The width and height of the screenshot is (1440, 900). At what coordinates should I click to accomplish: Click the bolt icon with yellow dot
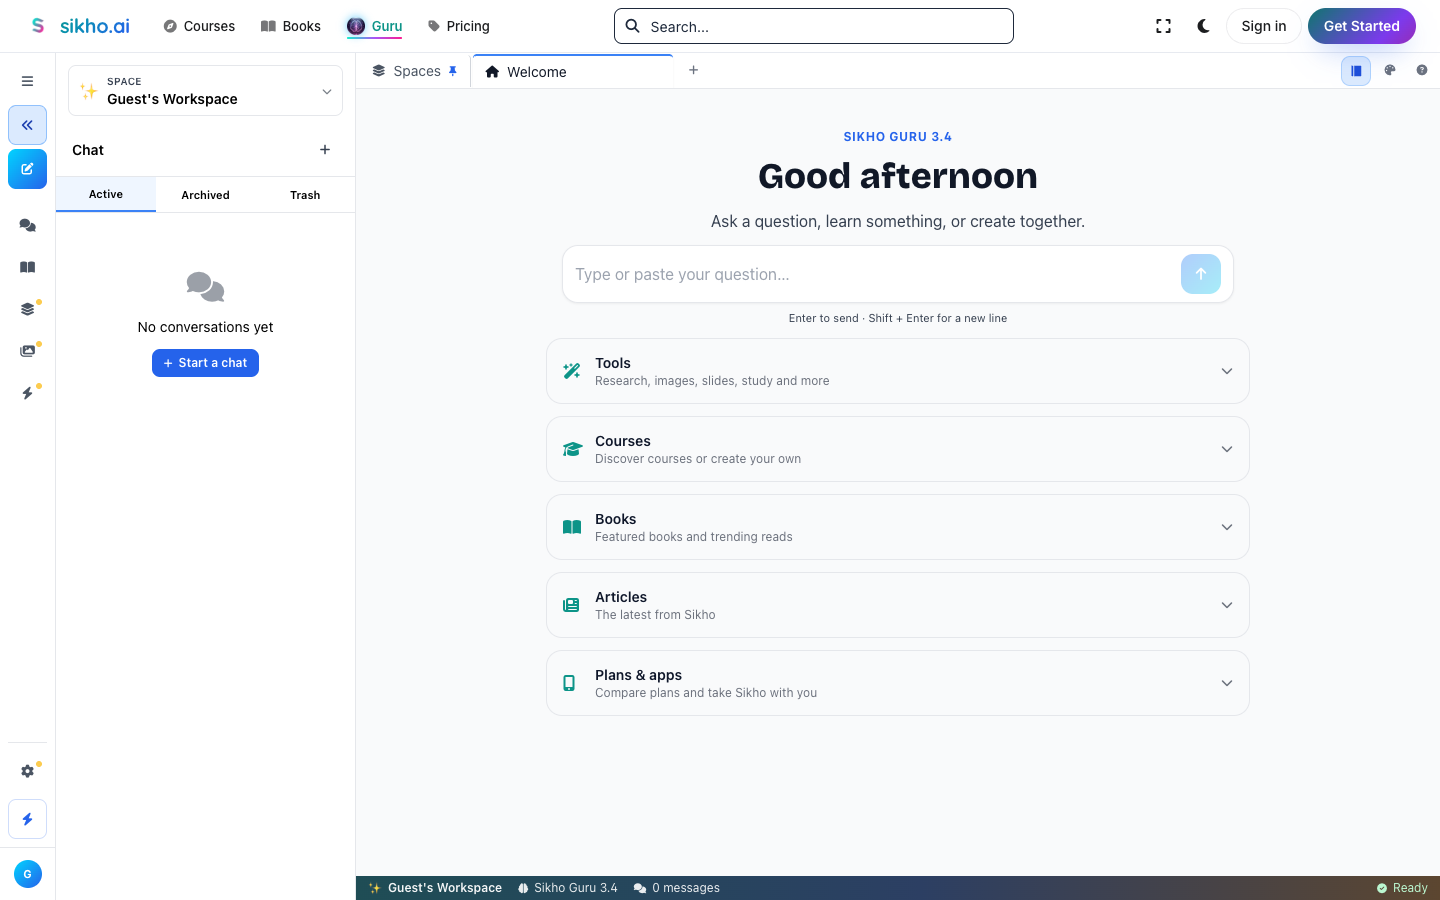[x=27, y=393]
